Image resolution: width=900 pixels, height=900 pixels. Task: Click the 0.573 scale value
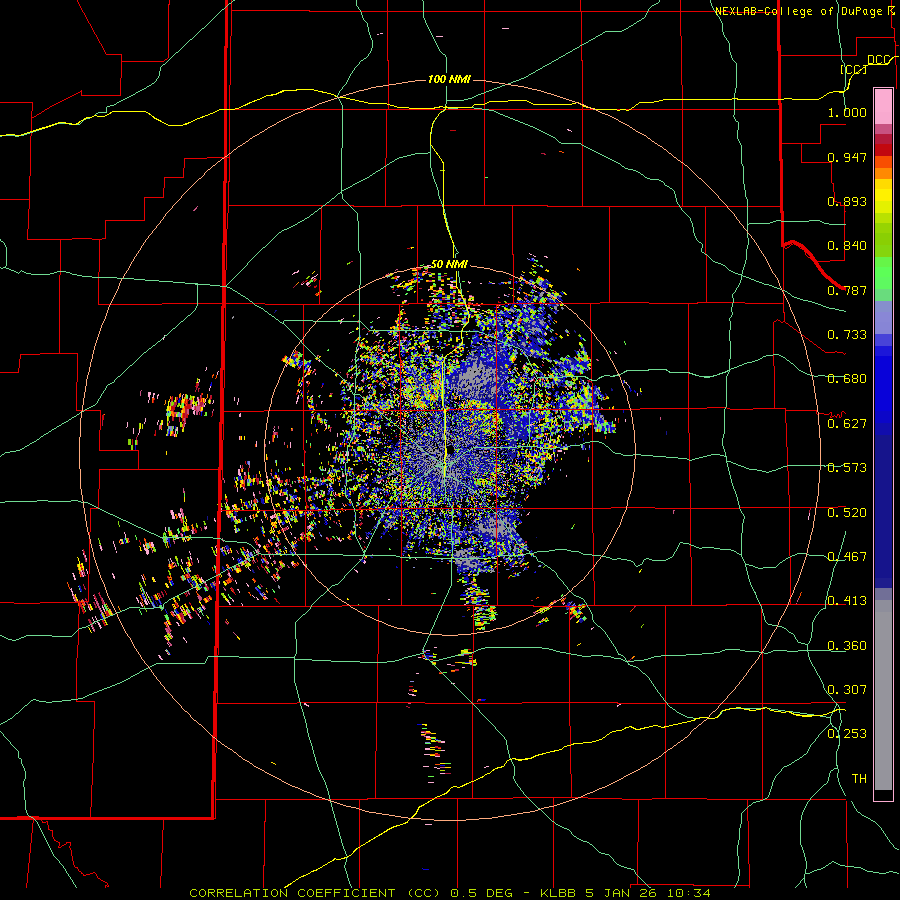[847, 468]
